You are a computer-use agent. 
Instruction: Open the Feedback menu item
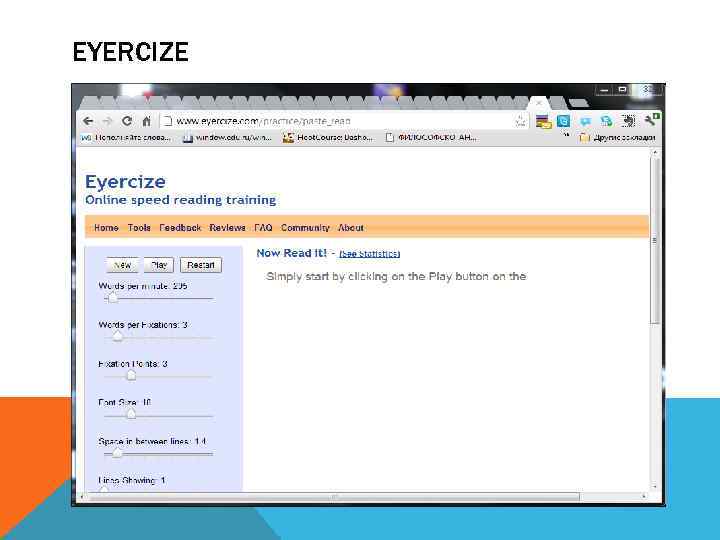point(180,228)
